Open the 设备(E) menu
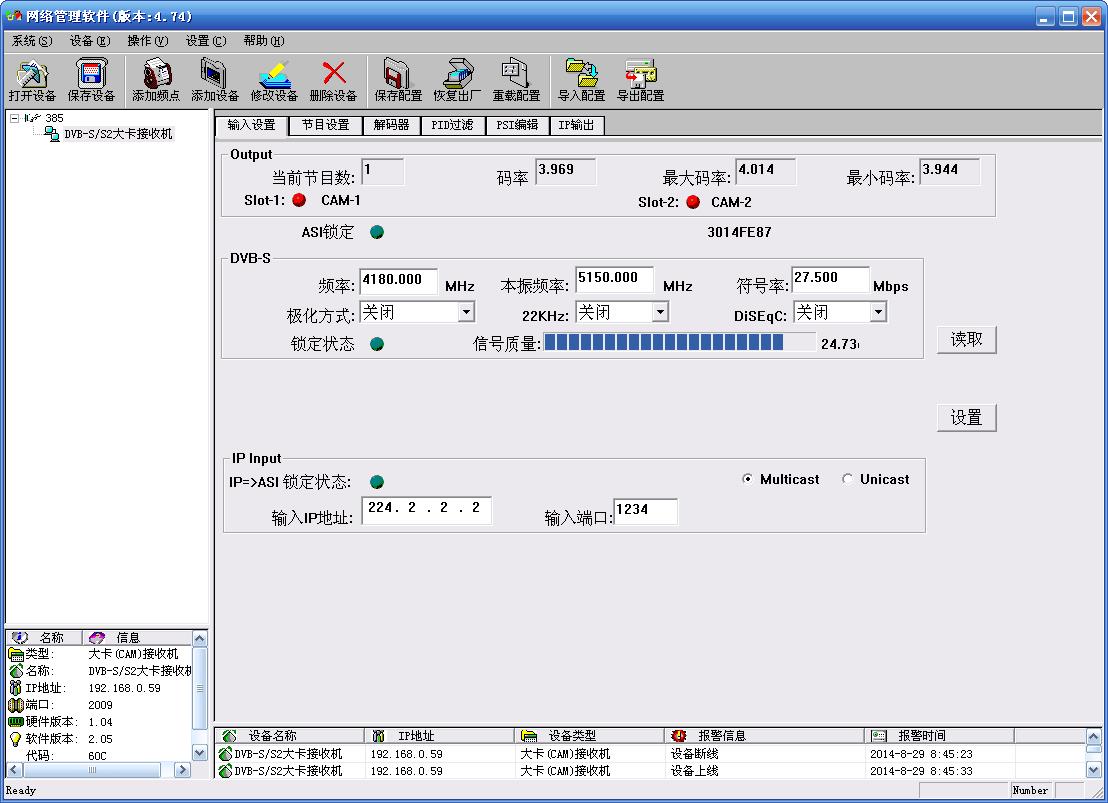 (90, 41)
